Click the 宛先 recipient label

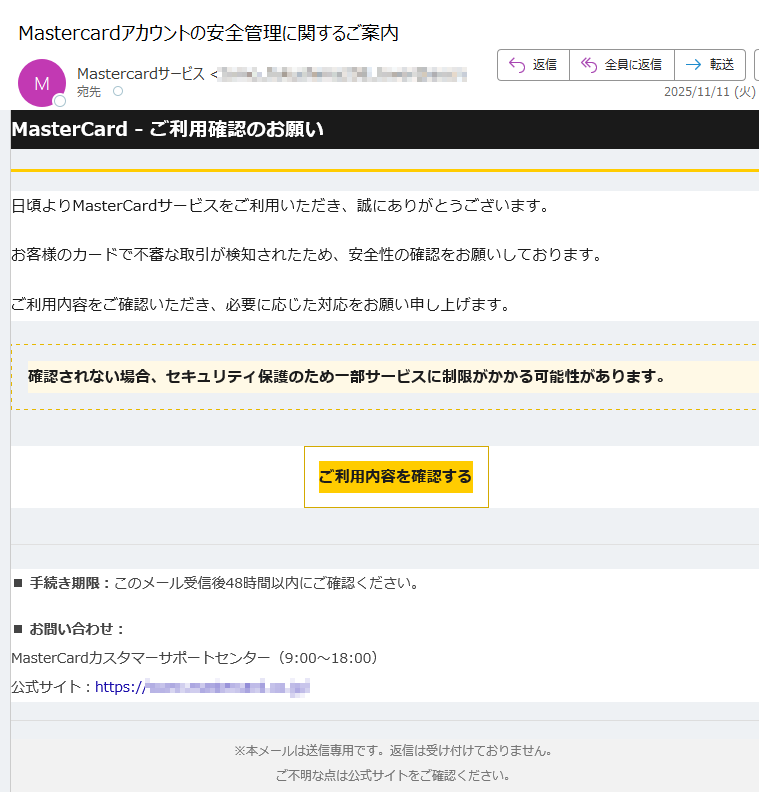89,92
